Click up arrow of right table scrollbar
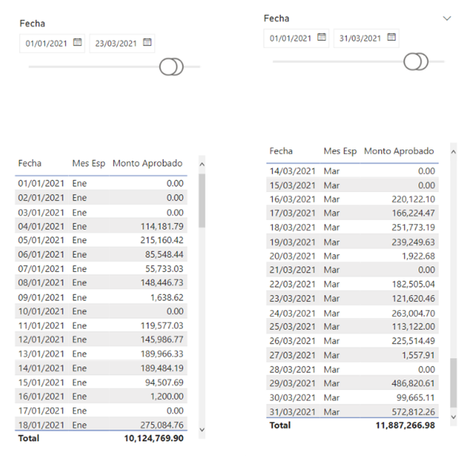The image size is (476, 459). (453, 152)
